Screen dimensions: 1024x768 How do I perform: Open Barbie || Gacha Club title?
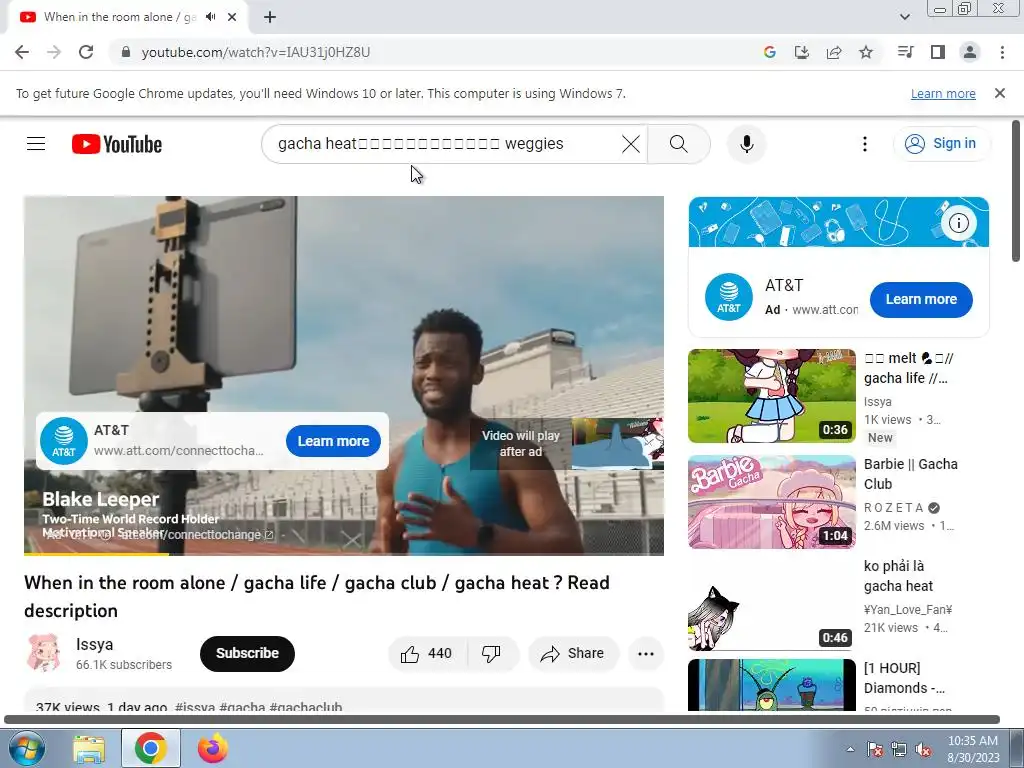(910, 474)
